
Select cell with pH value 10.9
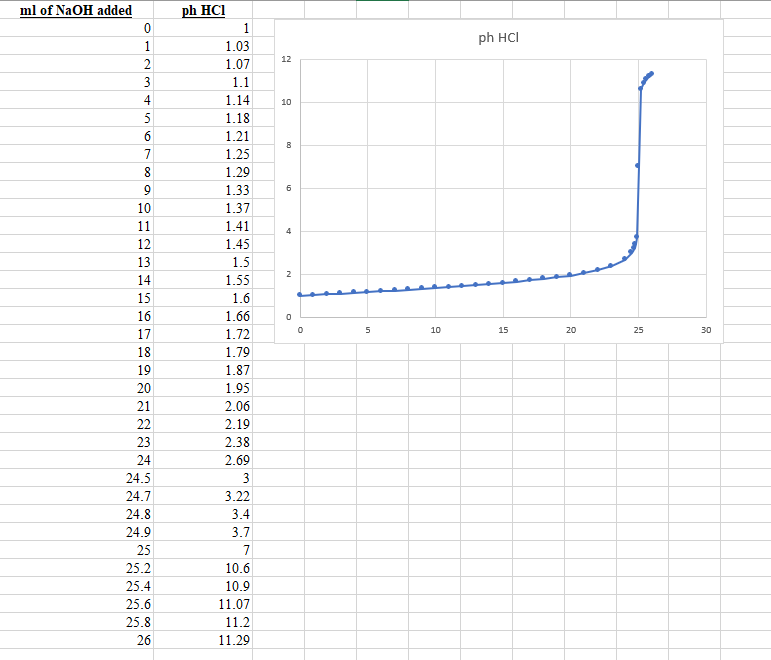[x=203, y=586]
